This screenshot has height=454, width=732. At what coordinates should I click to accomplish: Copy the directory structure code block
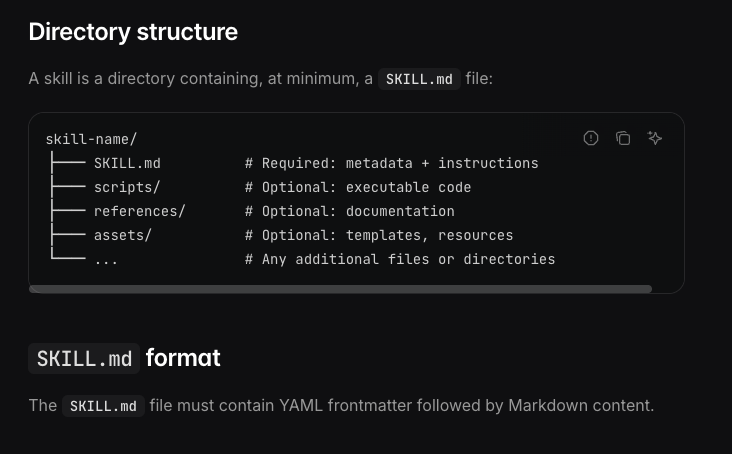(x=623, y=138)
